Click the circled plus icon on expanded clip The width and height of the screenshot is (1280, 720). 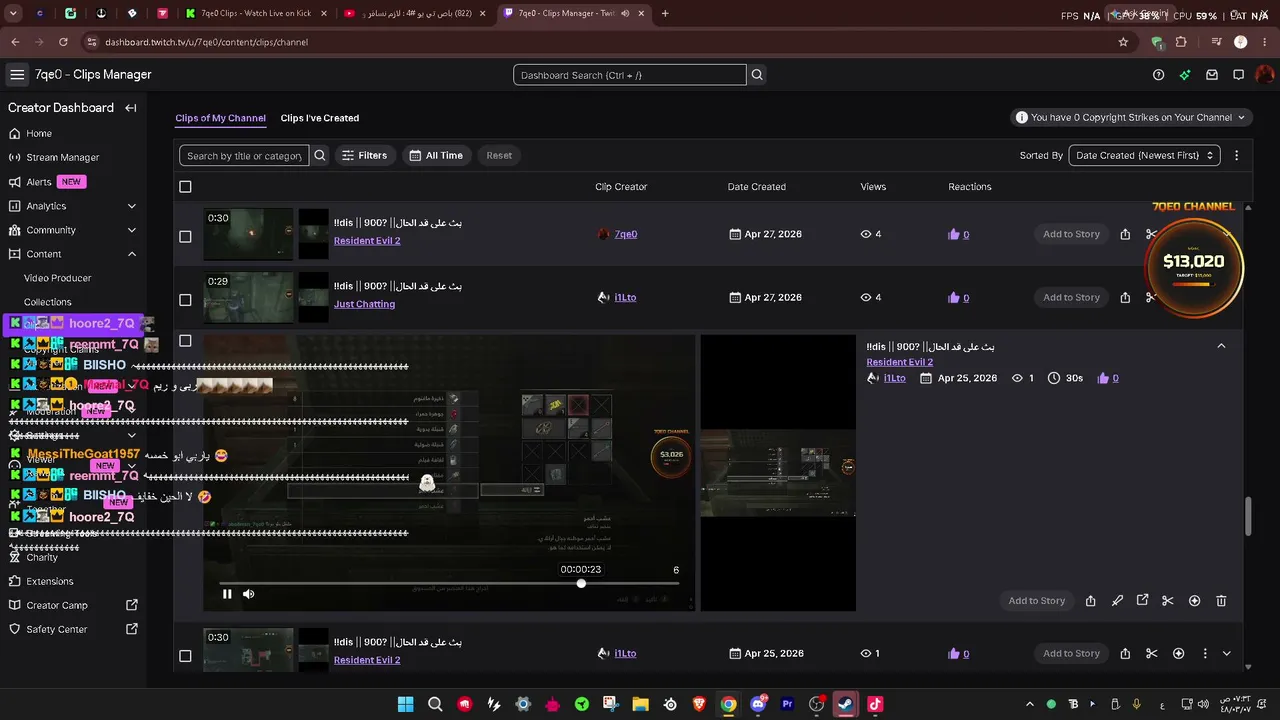(1194, 601)
